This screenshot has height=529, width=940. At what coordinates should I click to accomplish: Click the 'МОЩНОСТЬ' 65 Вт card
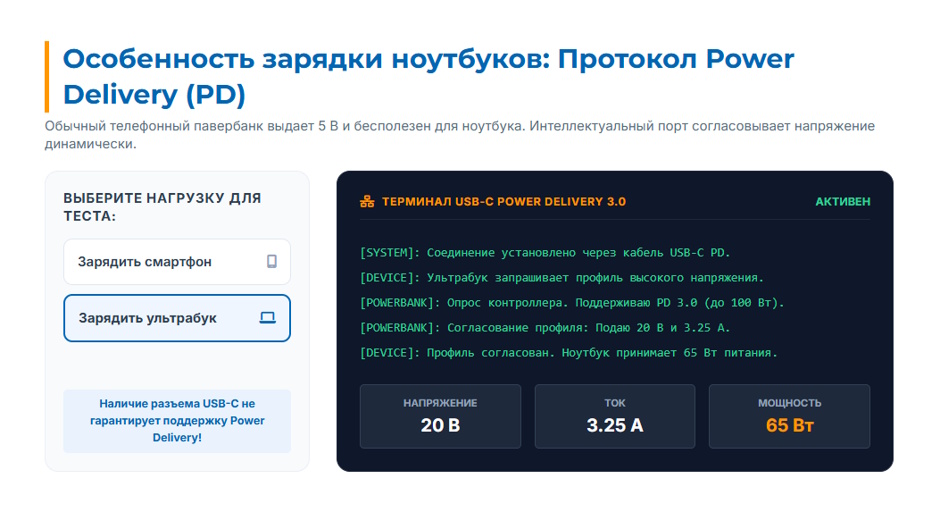[789, 416]
